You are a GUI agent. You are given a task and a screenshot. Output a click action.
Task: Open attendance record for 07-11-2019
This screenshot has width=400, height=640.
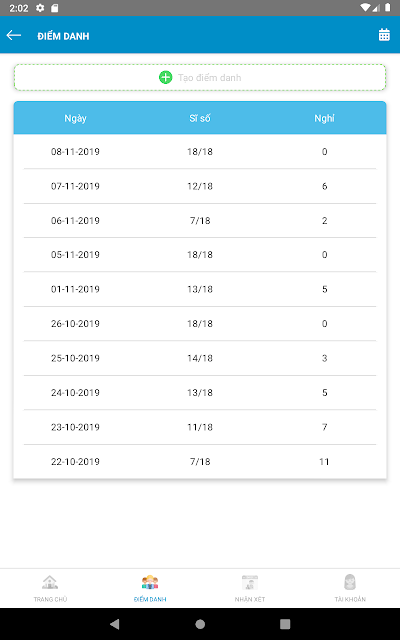click(x=200, y=186)
